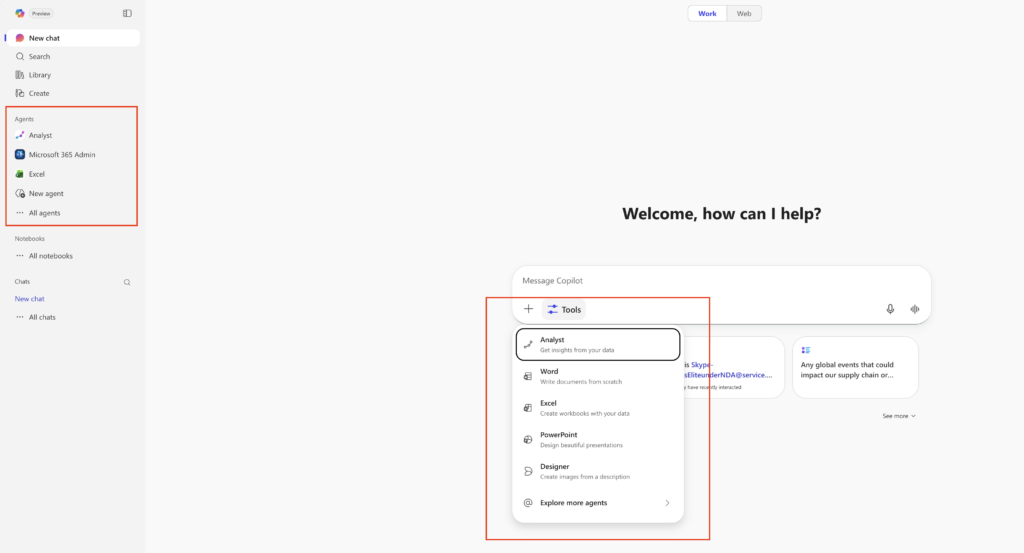Open the global events supply chain prompt card
Image resolution: width=1024 pixels, height=553 pixels.
855,367
